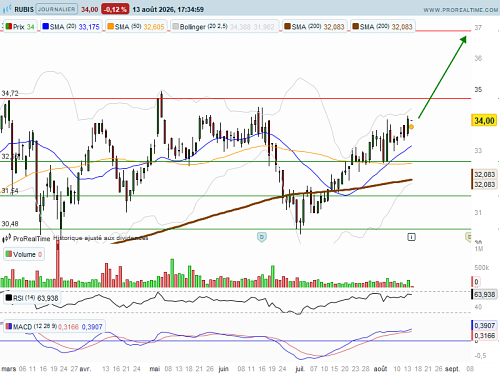Screen dimensions: 500x375
Task: Toggle the SMA (20) 33,175 indicator chip
Action: (71, 27)
